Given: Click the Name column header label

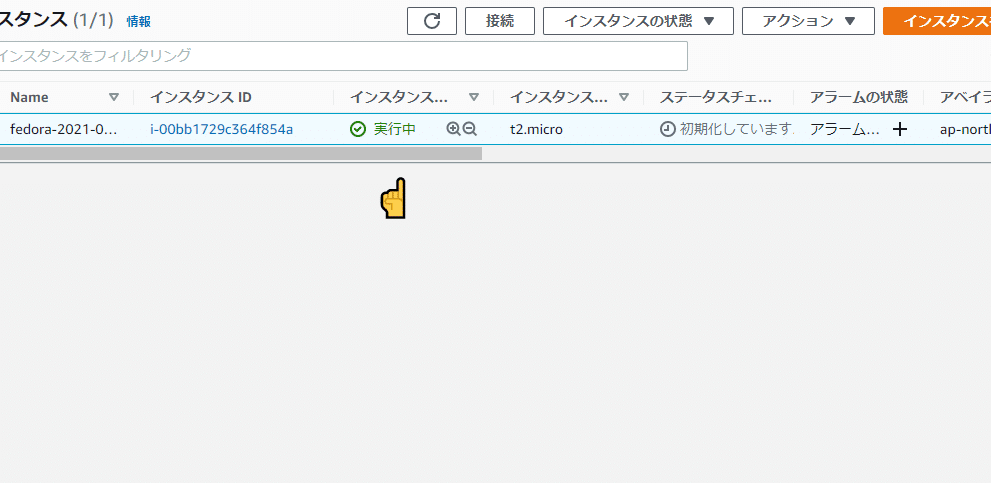Looking at the screenshot, I should pyautogui.click(x=29, y=97).
